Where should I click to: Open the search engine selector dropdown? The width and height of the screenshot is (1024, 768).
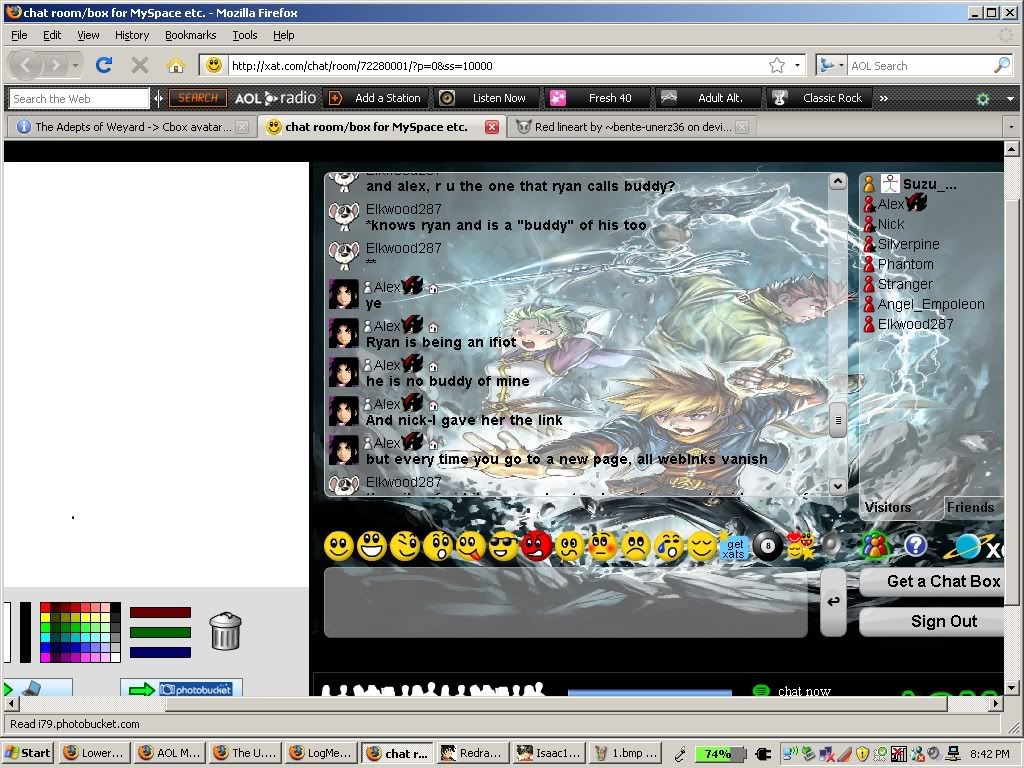tap(830, 65)
